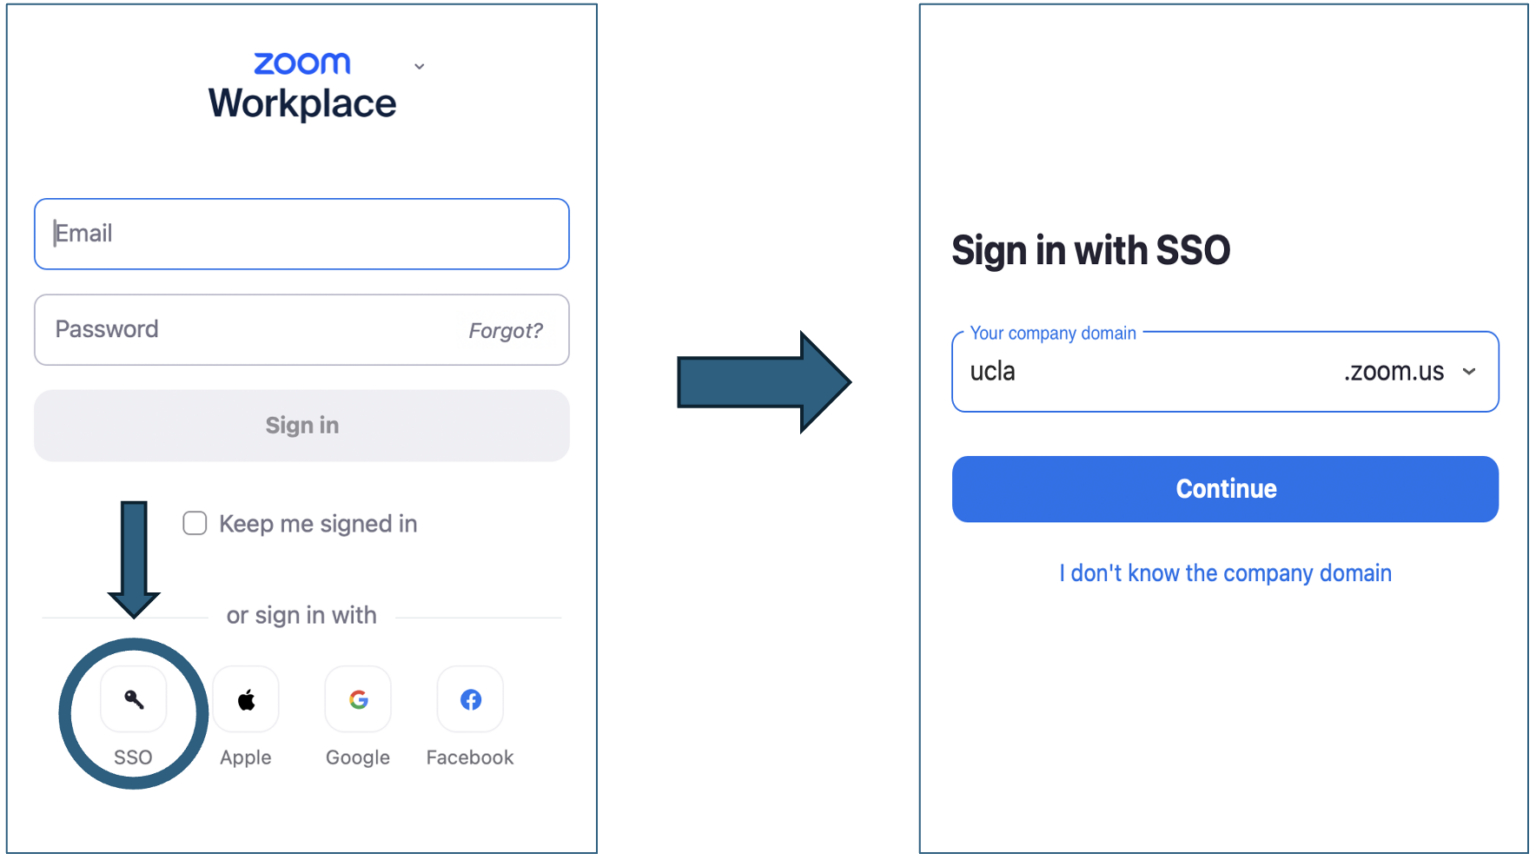Click the "Facebook" text label
1536x860 pixels.
(470, 758)
